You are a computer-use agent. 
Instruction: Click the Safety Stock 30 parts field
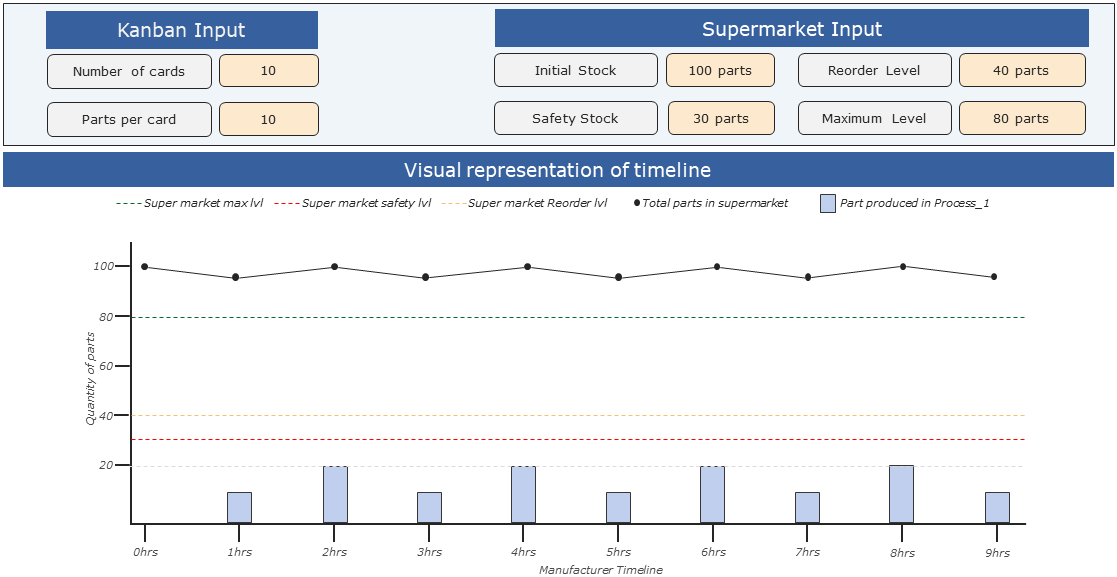[x=720, y=118]
